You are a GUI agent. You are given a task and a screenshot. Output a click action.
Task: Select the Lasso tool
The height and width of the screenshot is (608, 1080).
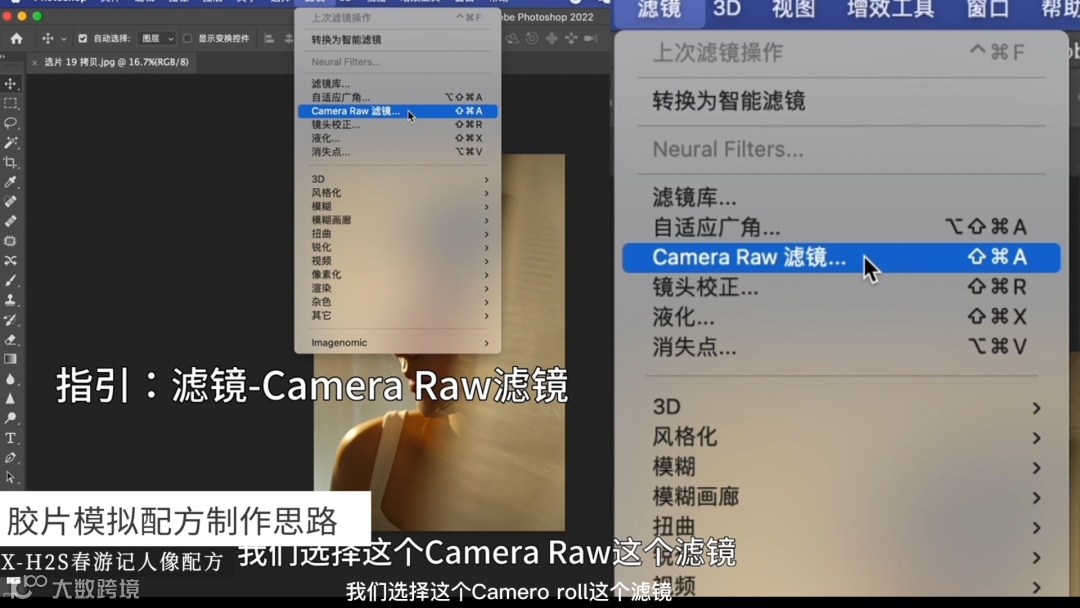point(10,123)
